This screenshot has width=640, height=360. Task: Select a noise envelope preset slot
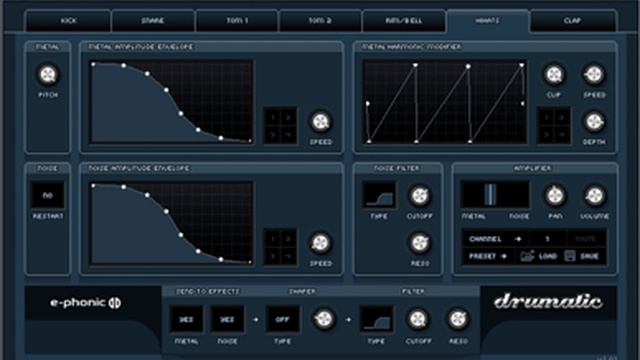280,247
